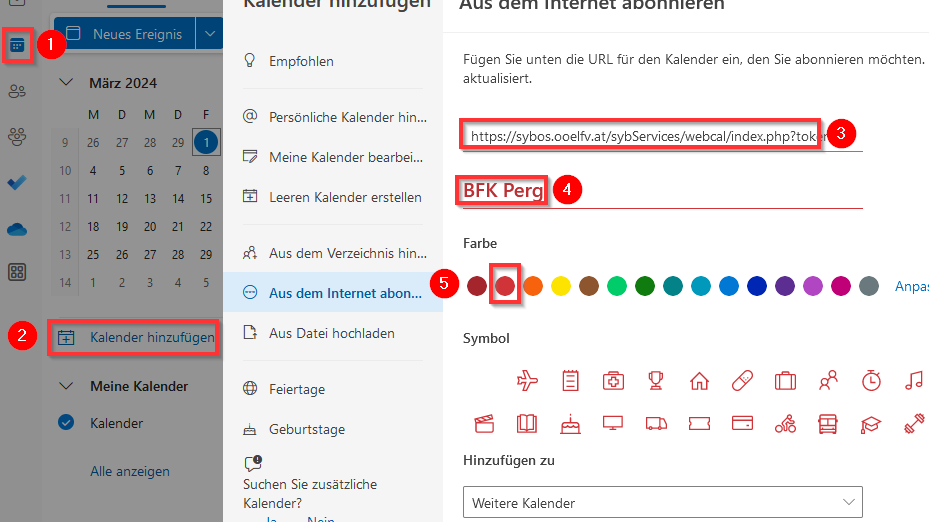Image resolution: width=929 pixels, height=522 pixels.
Task: Choose the trophy symbol for the calendar
Action: (656, 381)
